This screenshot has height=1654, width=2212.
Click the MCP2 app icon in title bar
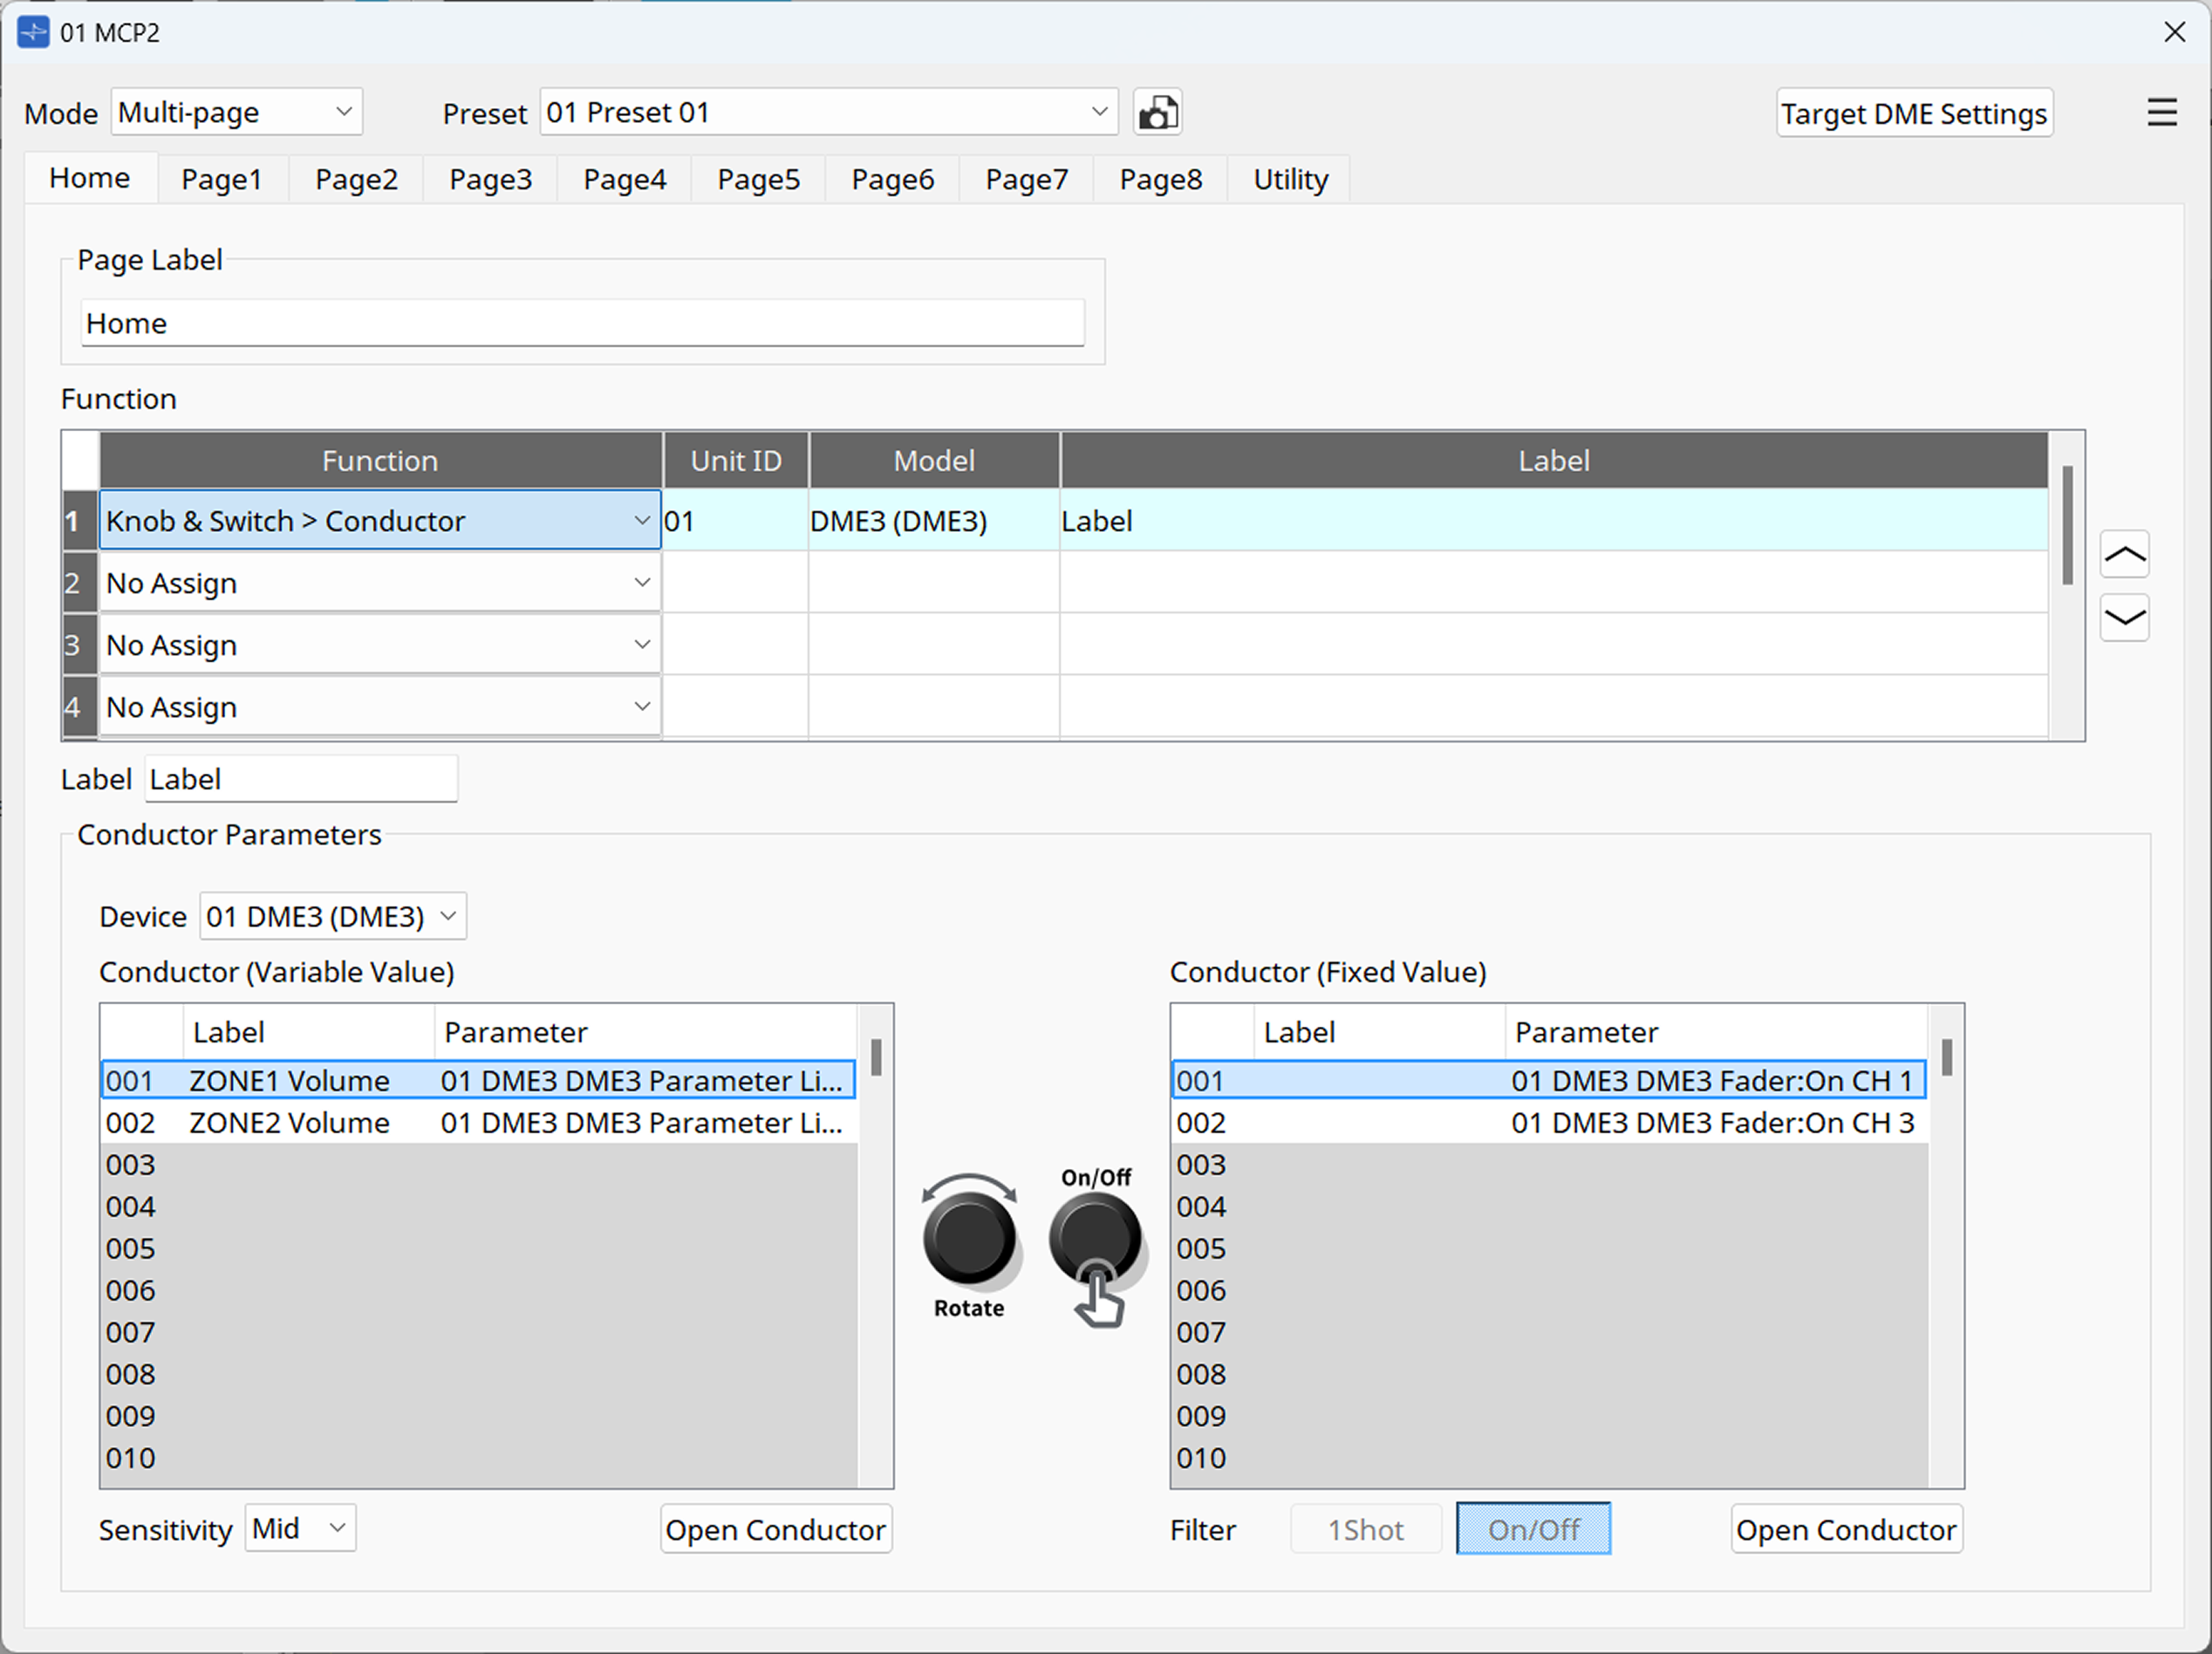[x=33, y=32]
